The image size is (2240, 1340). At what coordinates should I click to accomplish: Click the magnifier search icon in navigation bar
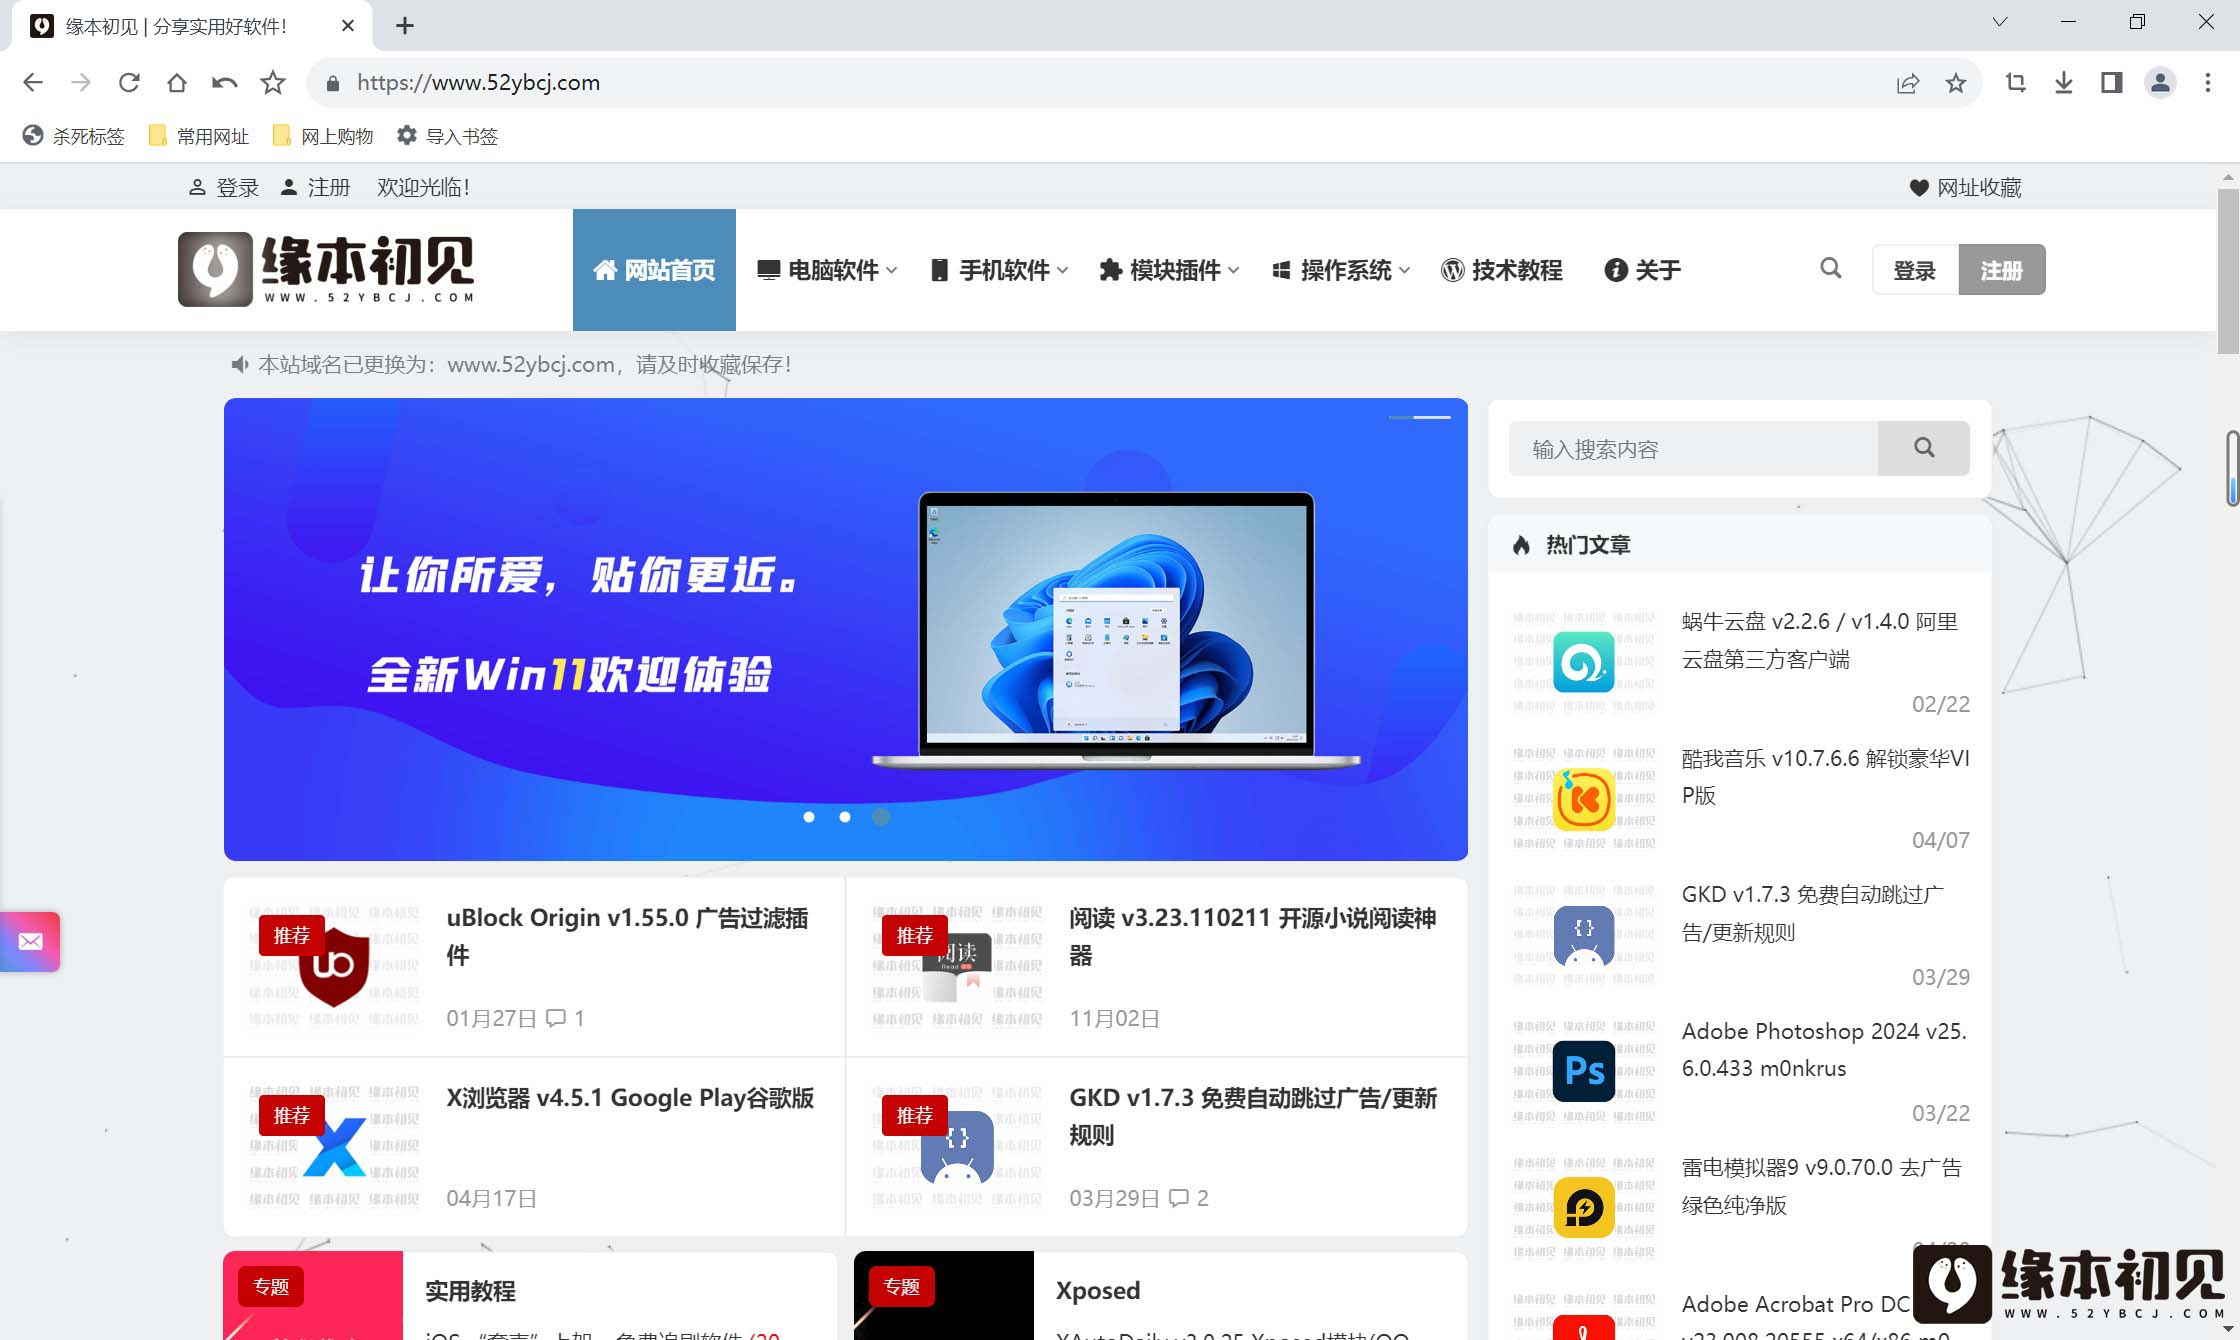click(1831, 268)
